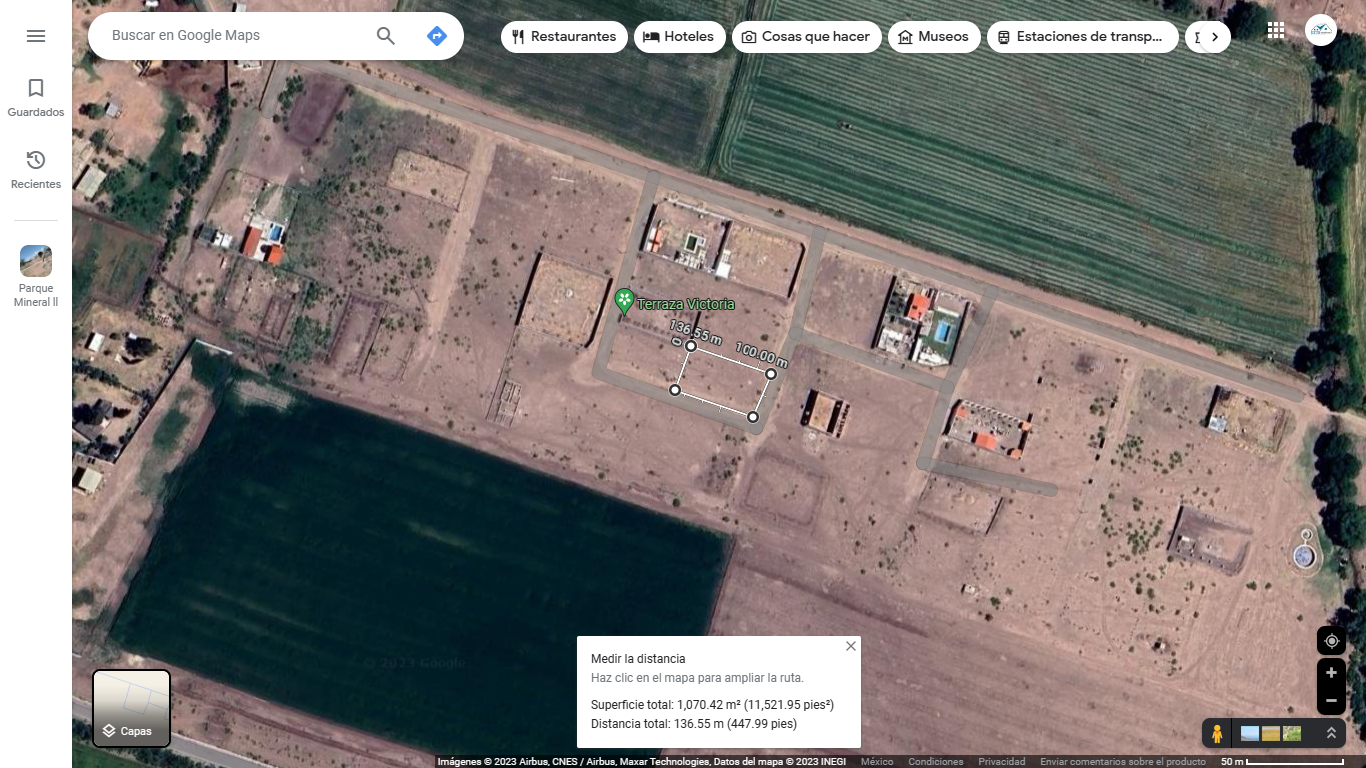Viewport: 1366px width, 768px height.
Task: Open the Guardados saved places panel
Action: click(x=36, y=98)
